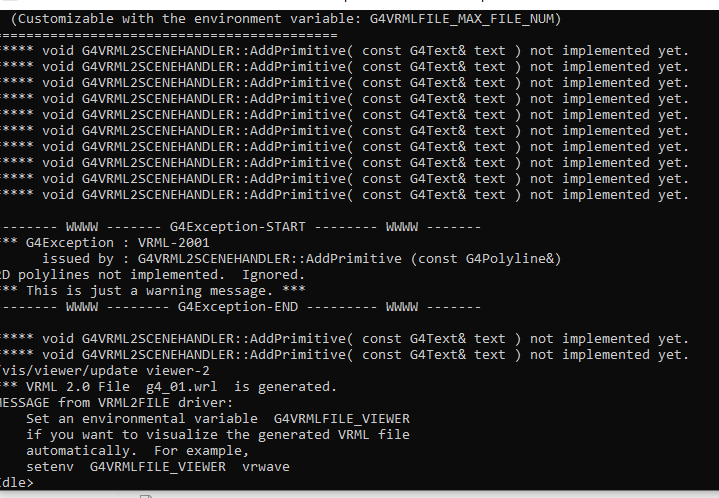Click the last G4Text line above /vis/viewer/update
This screenshot has height=498, width=719.
(344, 354)
